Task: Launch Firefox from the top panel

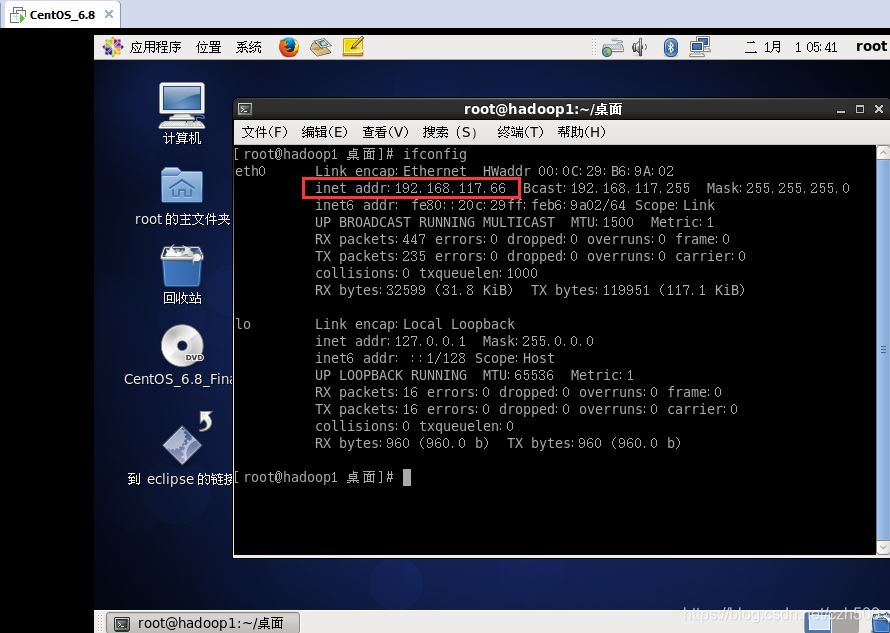Action: (288, 46)
